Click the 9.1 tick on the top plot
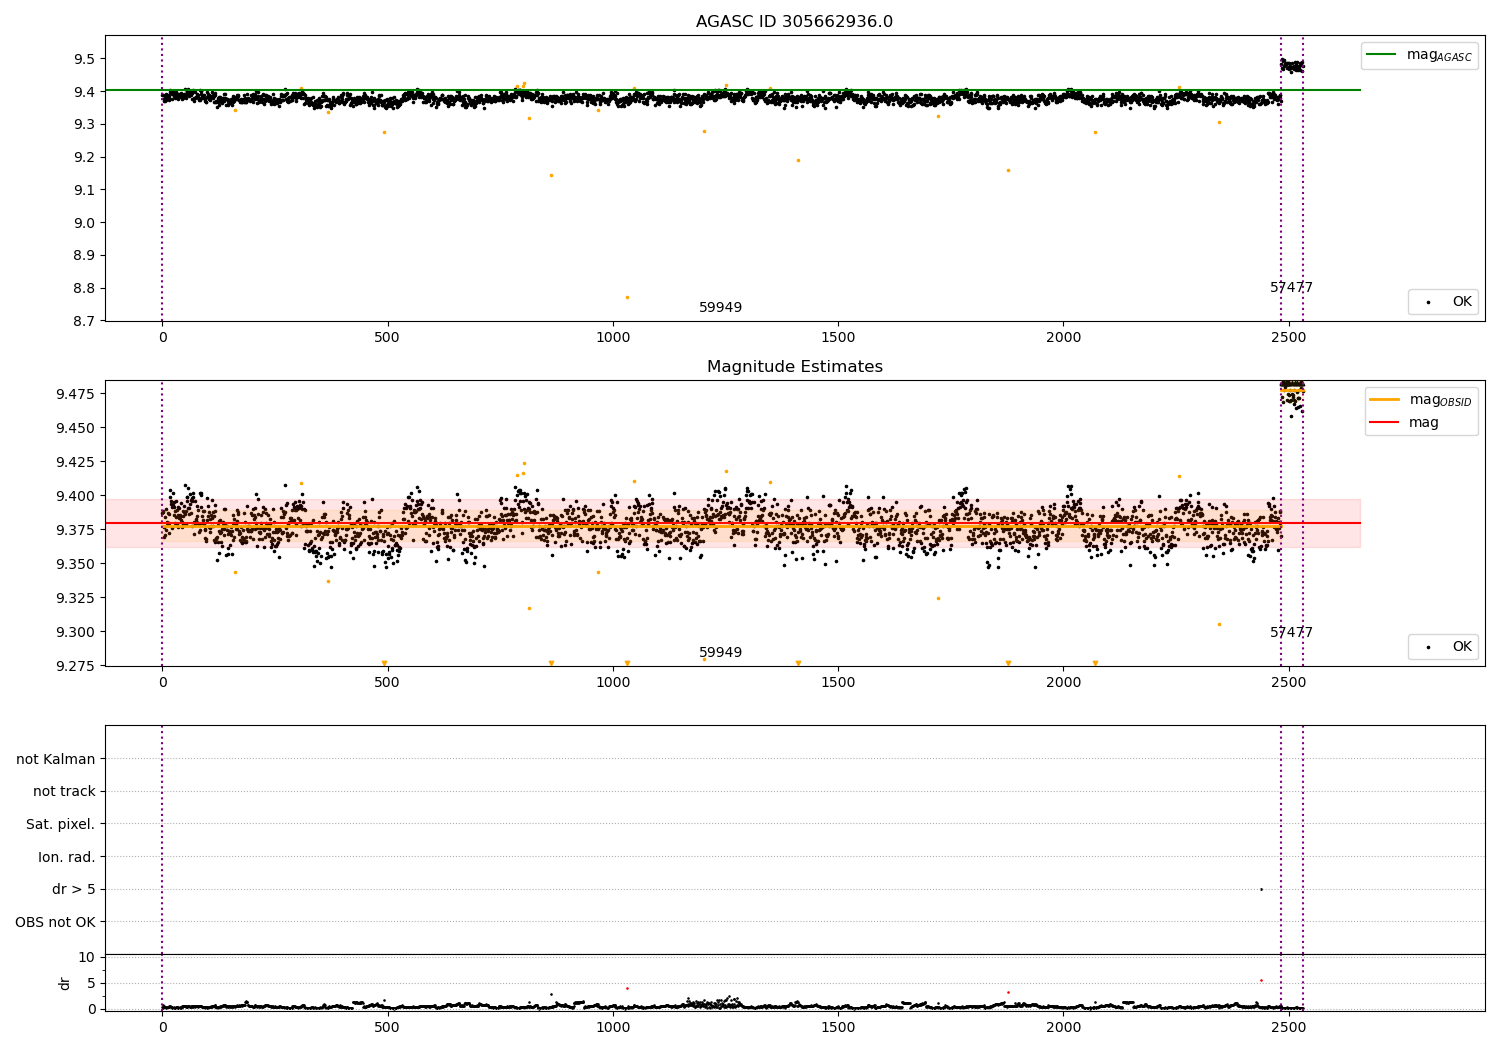This screenshot has height=1050, width=1500. click(83, 190)
